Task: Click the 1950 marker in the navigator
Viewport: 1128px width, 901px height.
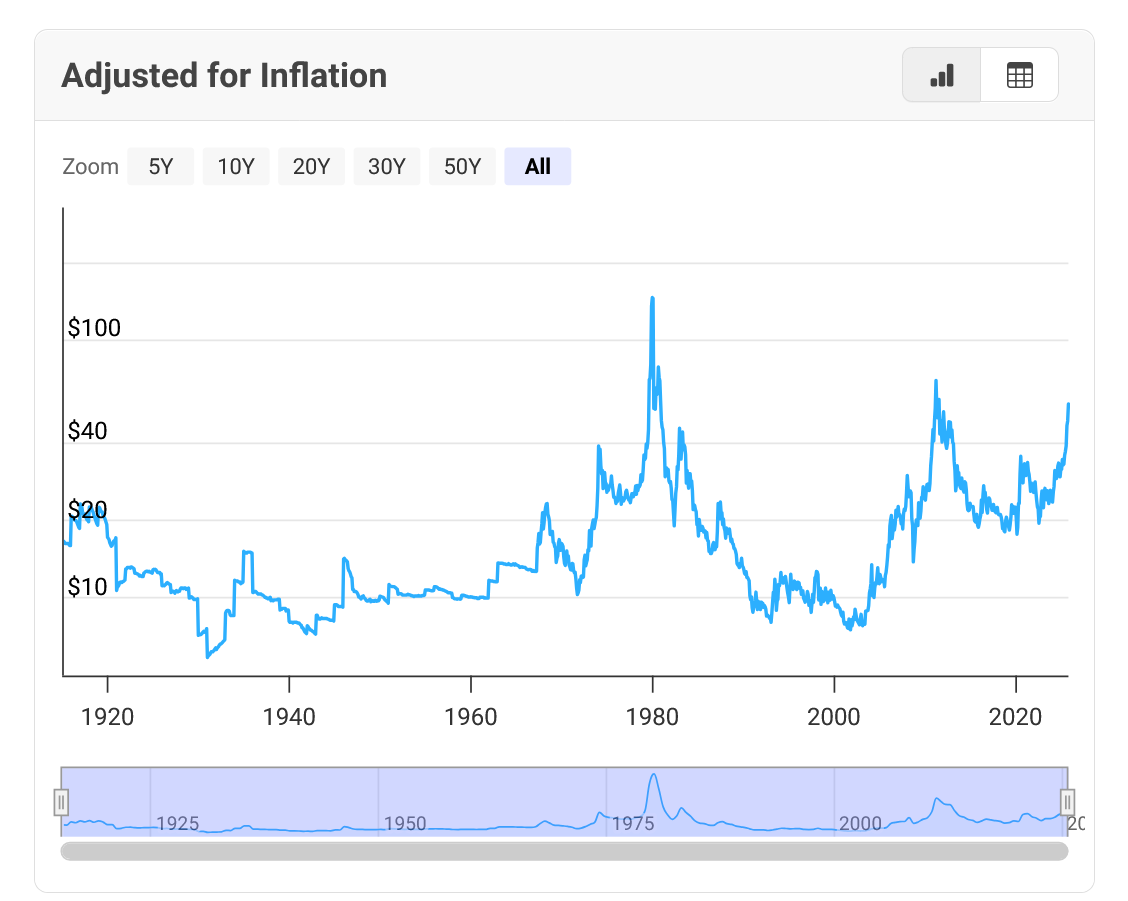Action: tap(405, 823)
